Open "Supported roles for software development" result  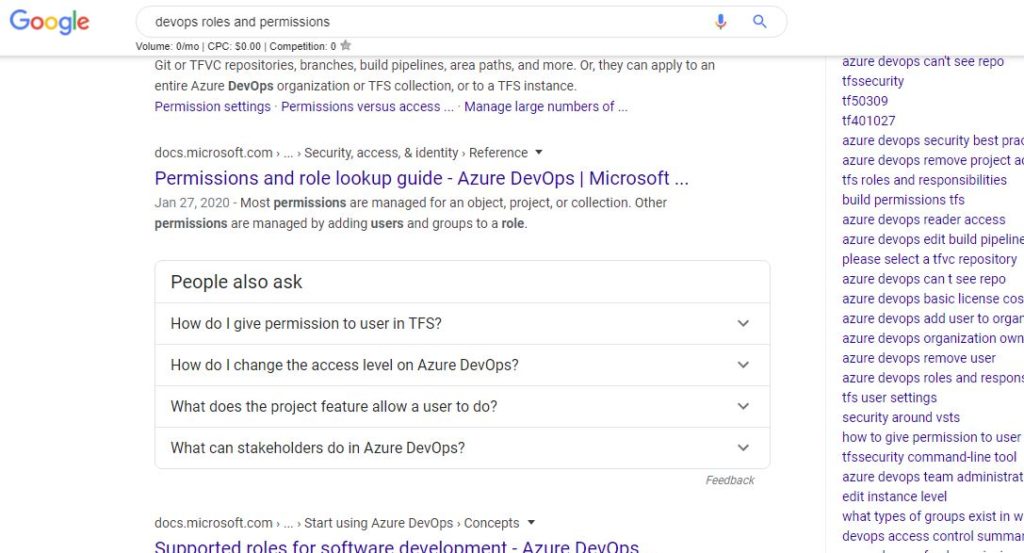(396, 547)
